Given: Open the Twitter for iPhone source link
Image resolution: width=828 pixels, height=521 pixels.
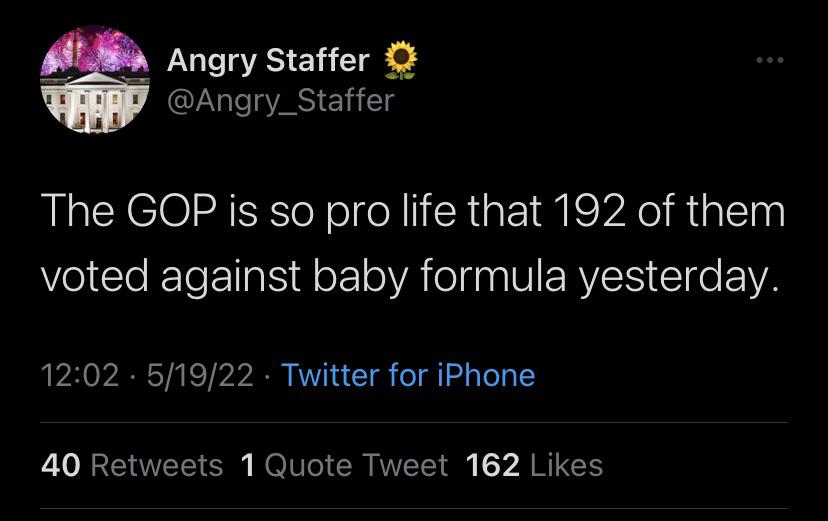Looking at the screenshot, I should pyautogui.click(x=408, y=375).
